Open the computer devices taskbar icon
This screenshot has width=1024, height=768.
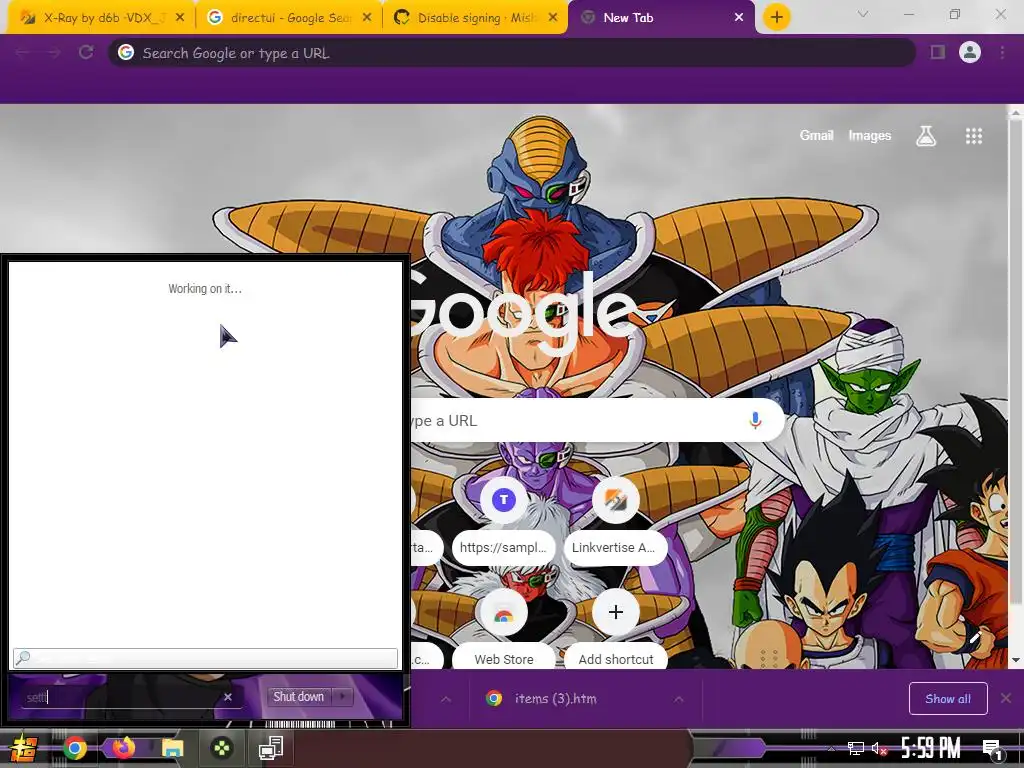(x=270, y=748)
